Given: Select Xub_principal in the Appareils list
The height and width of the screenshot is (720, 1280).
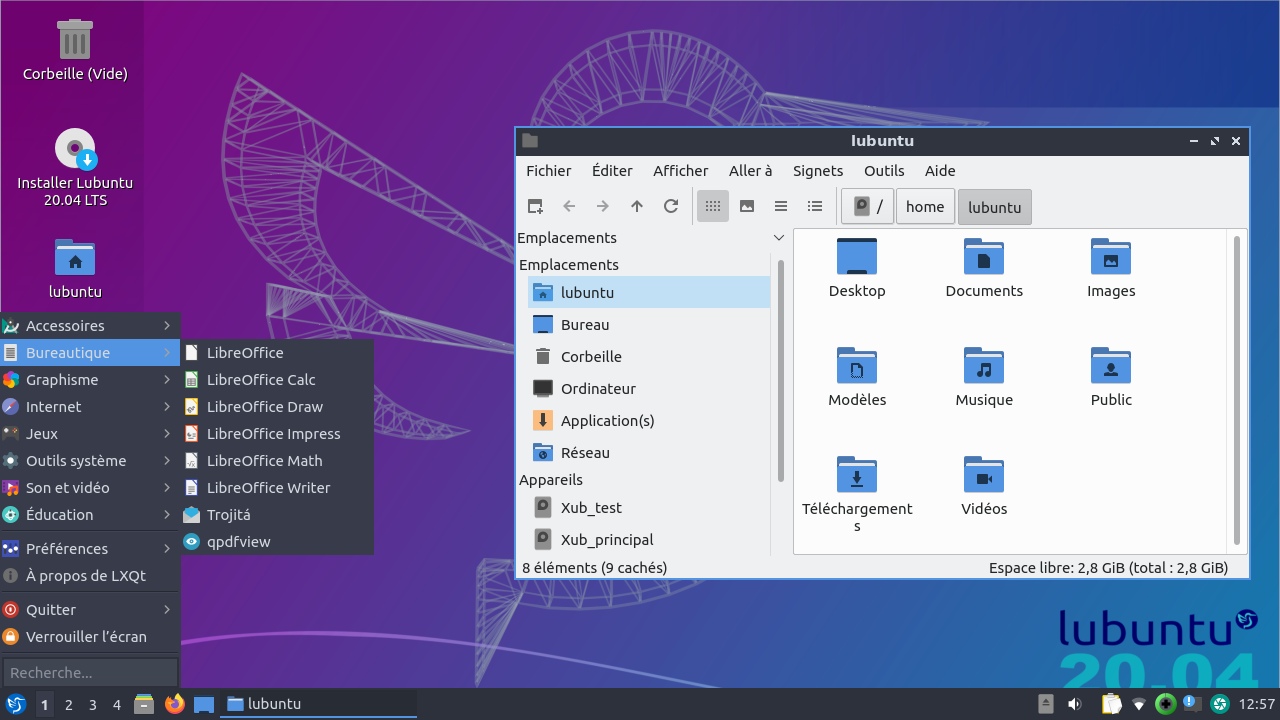Looking at the screenshot, I should (606, 540).
